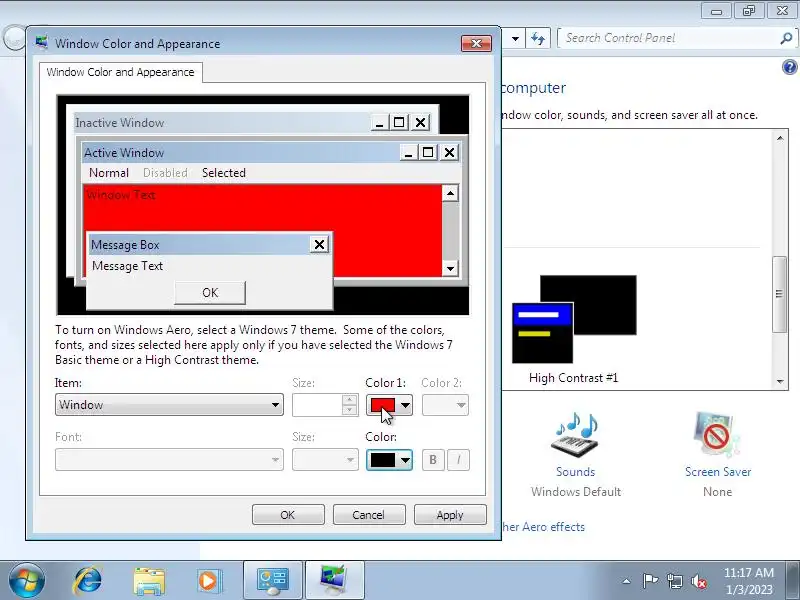Viewport: 800px width, 600px height.
Task: Click the network tray icon
Action: click(x=674, y=581)
